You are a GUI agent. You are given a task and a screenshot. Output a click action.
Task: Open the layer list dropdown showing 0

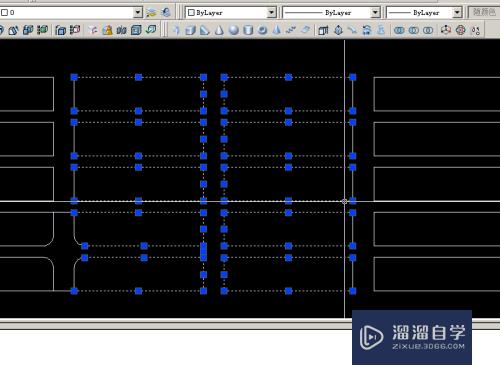tap(138, 13)
